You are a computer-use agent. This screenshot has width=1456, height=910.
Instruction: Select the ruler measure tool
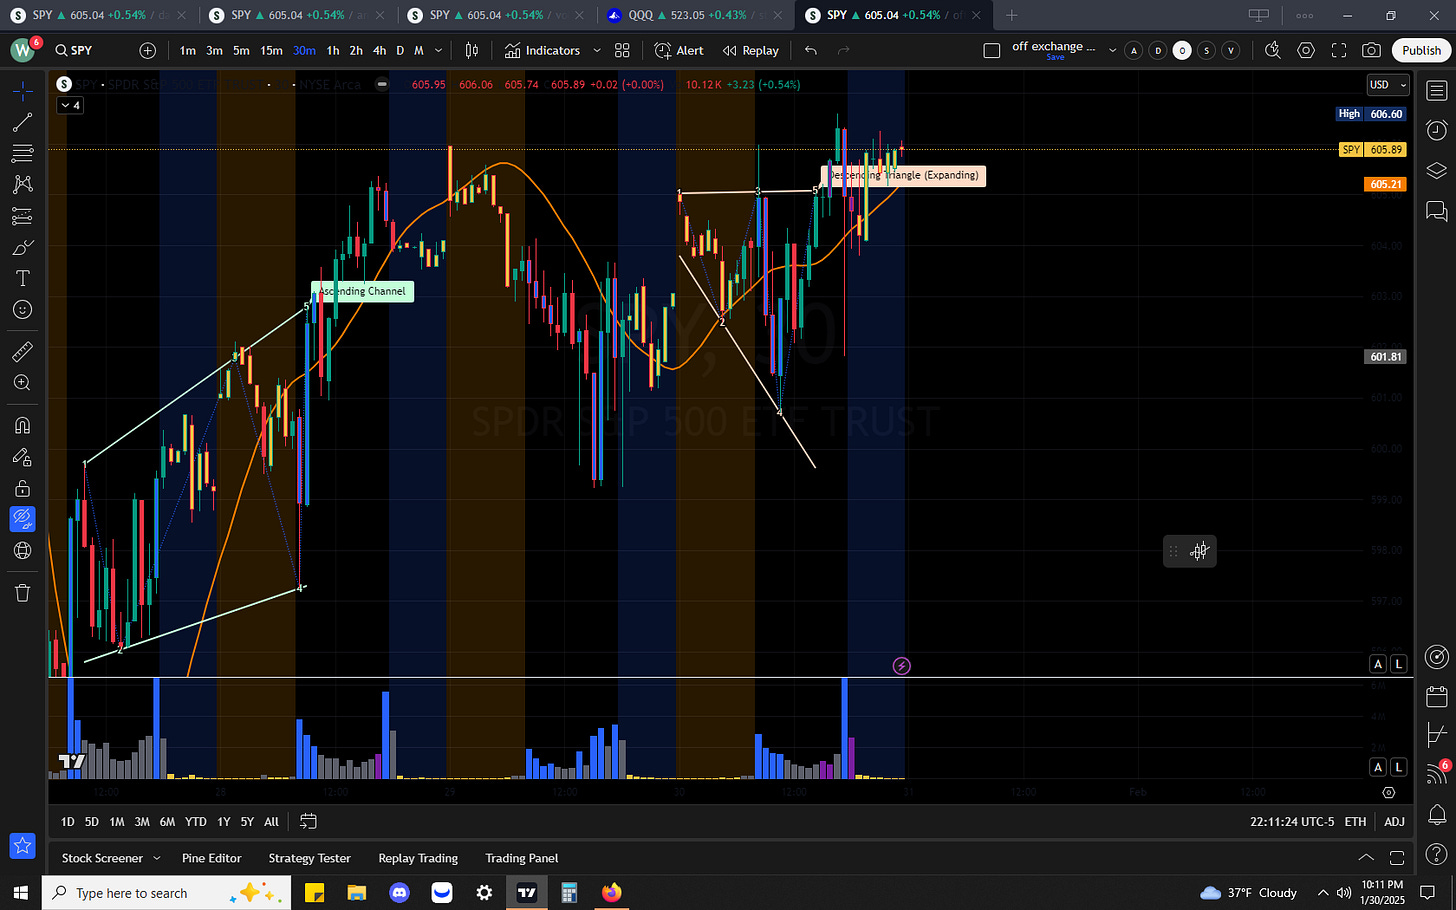pos(22,351)
